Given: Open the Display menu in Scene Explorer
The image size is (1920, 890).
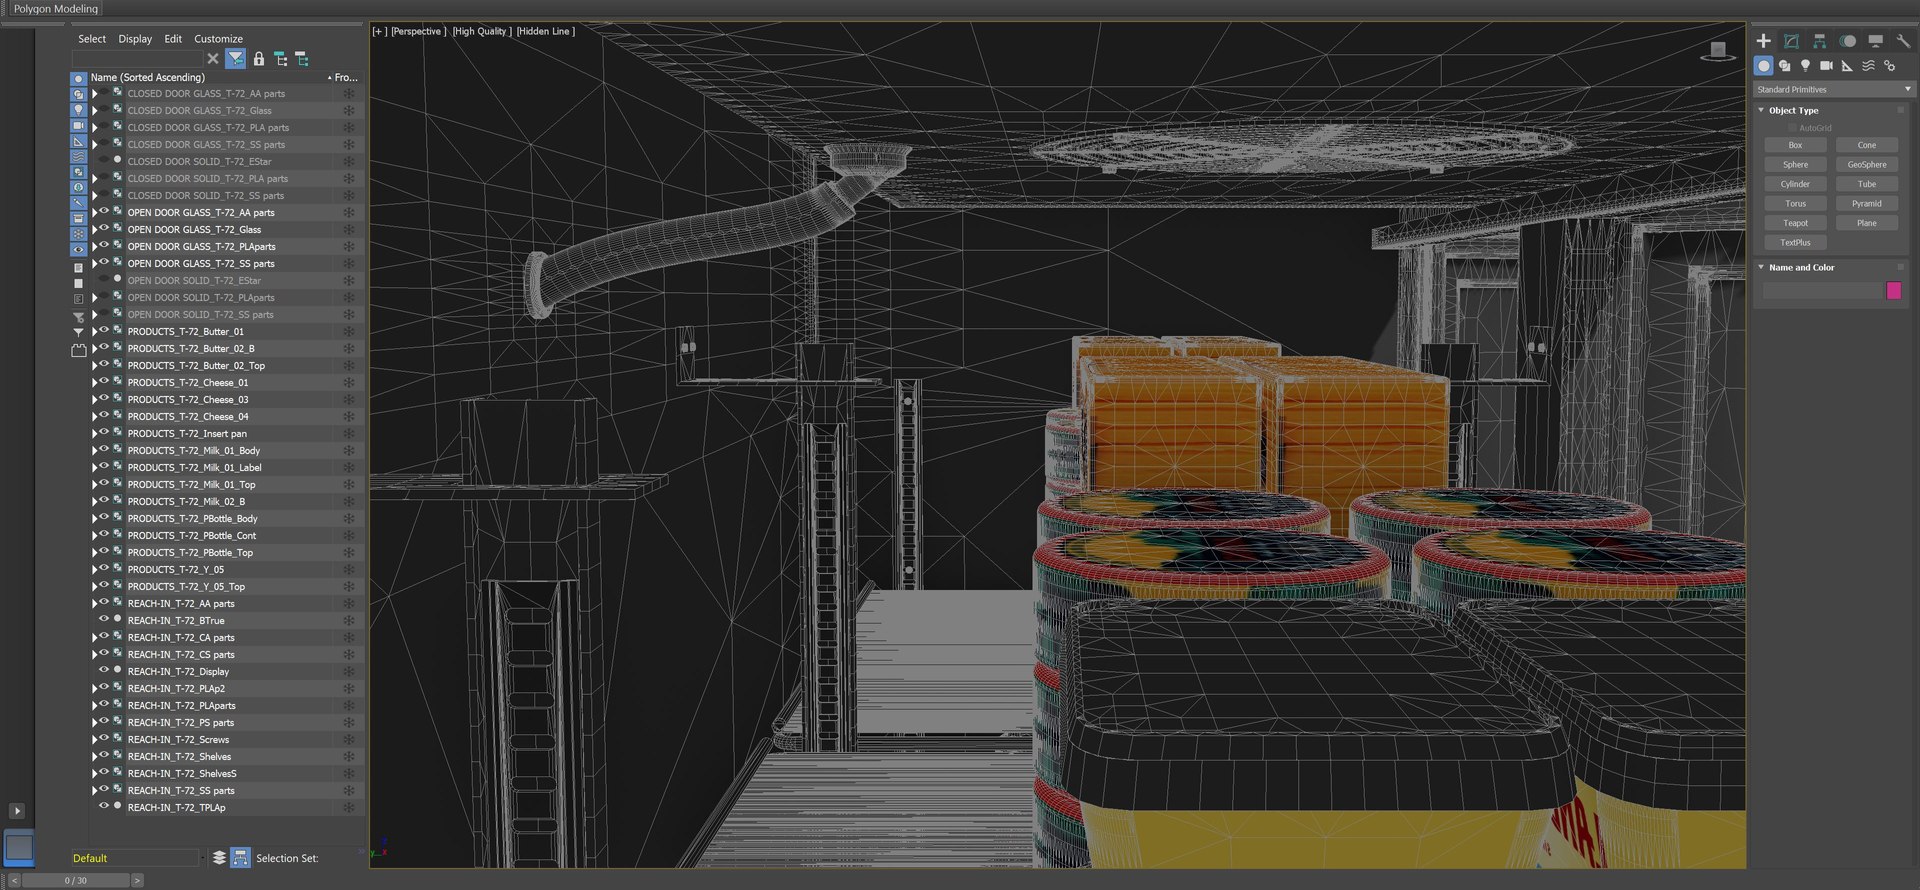Looking at the screenshot, I should [x=135, y=39].
